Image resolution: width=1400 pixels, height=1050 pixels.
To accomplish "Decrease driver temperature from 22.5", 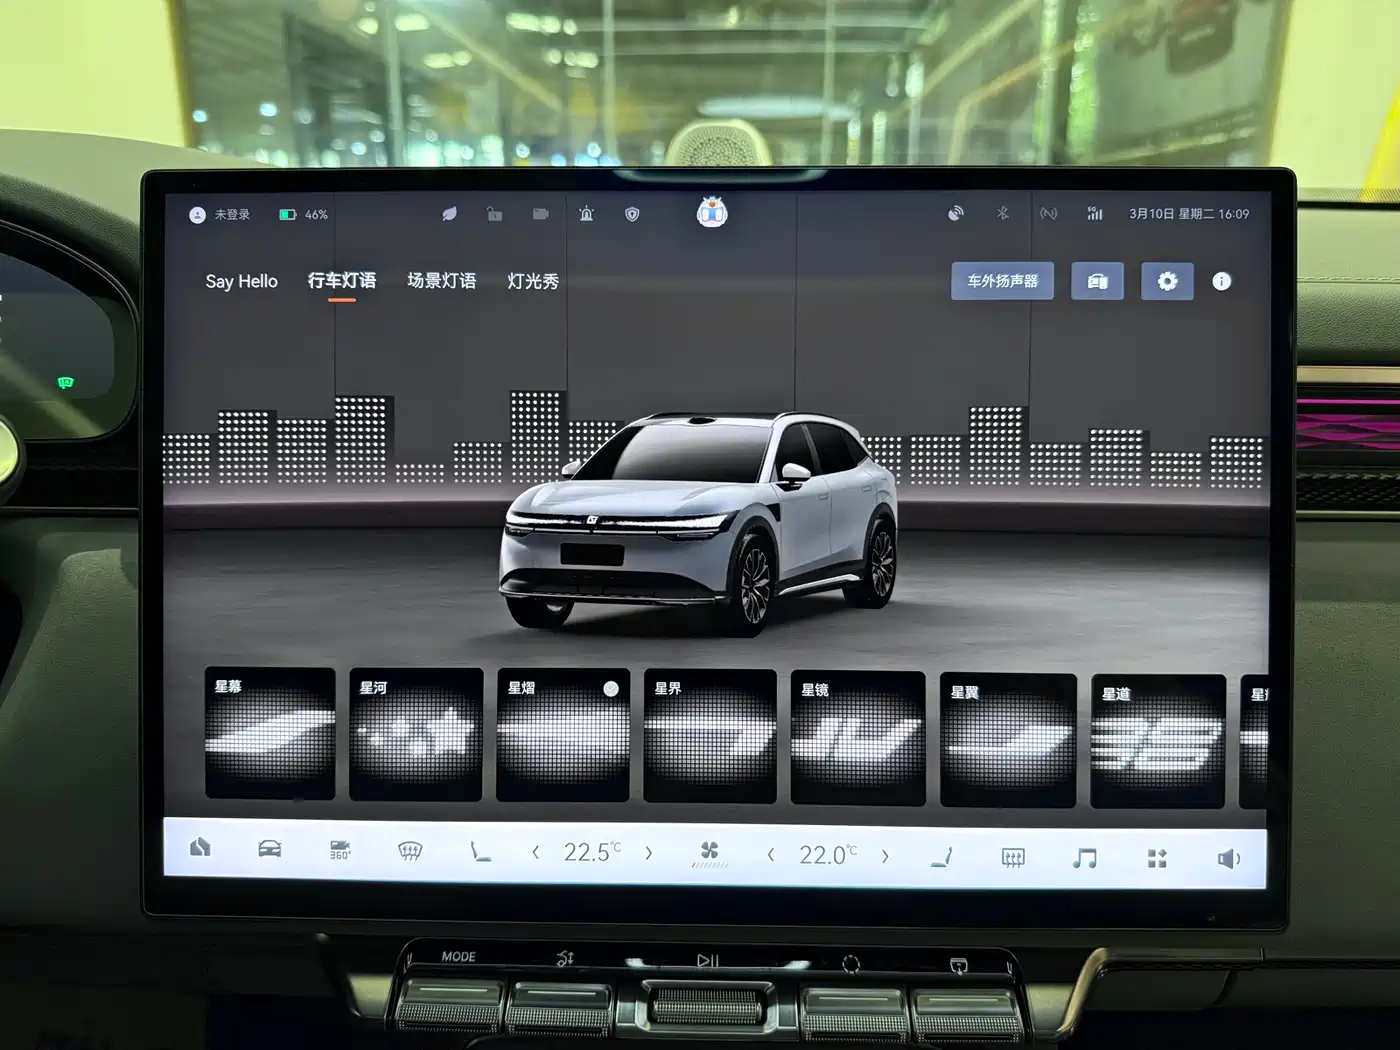I will (x=536, y=852).
